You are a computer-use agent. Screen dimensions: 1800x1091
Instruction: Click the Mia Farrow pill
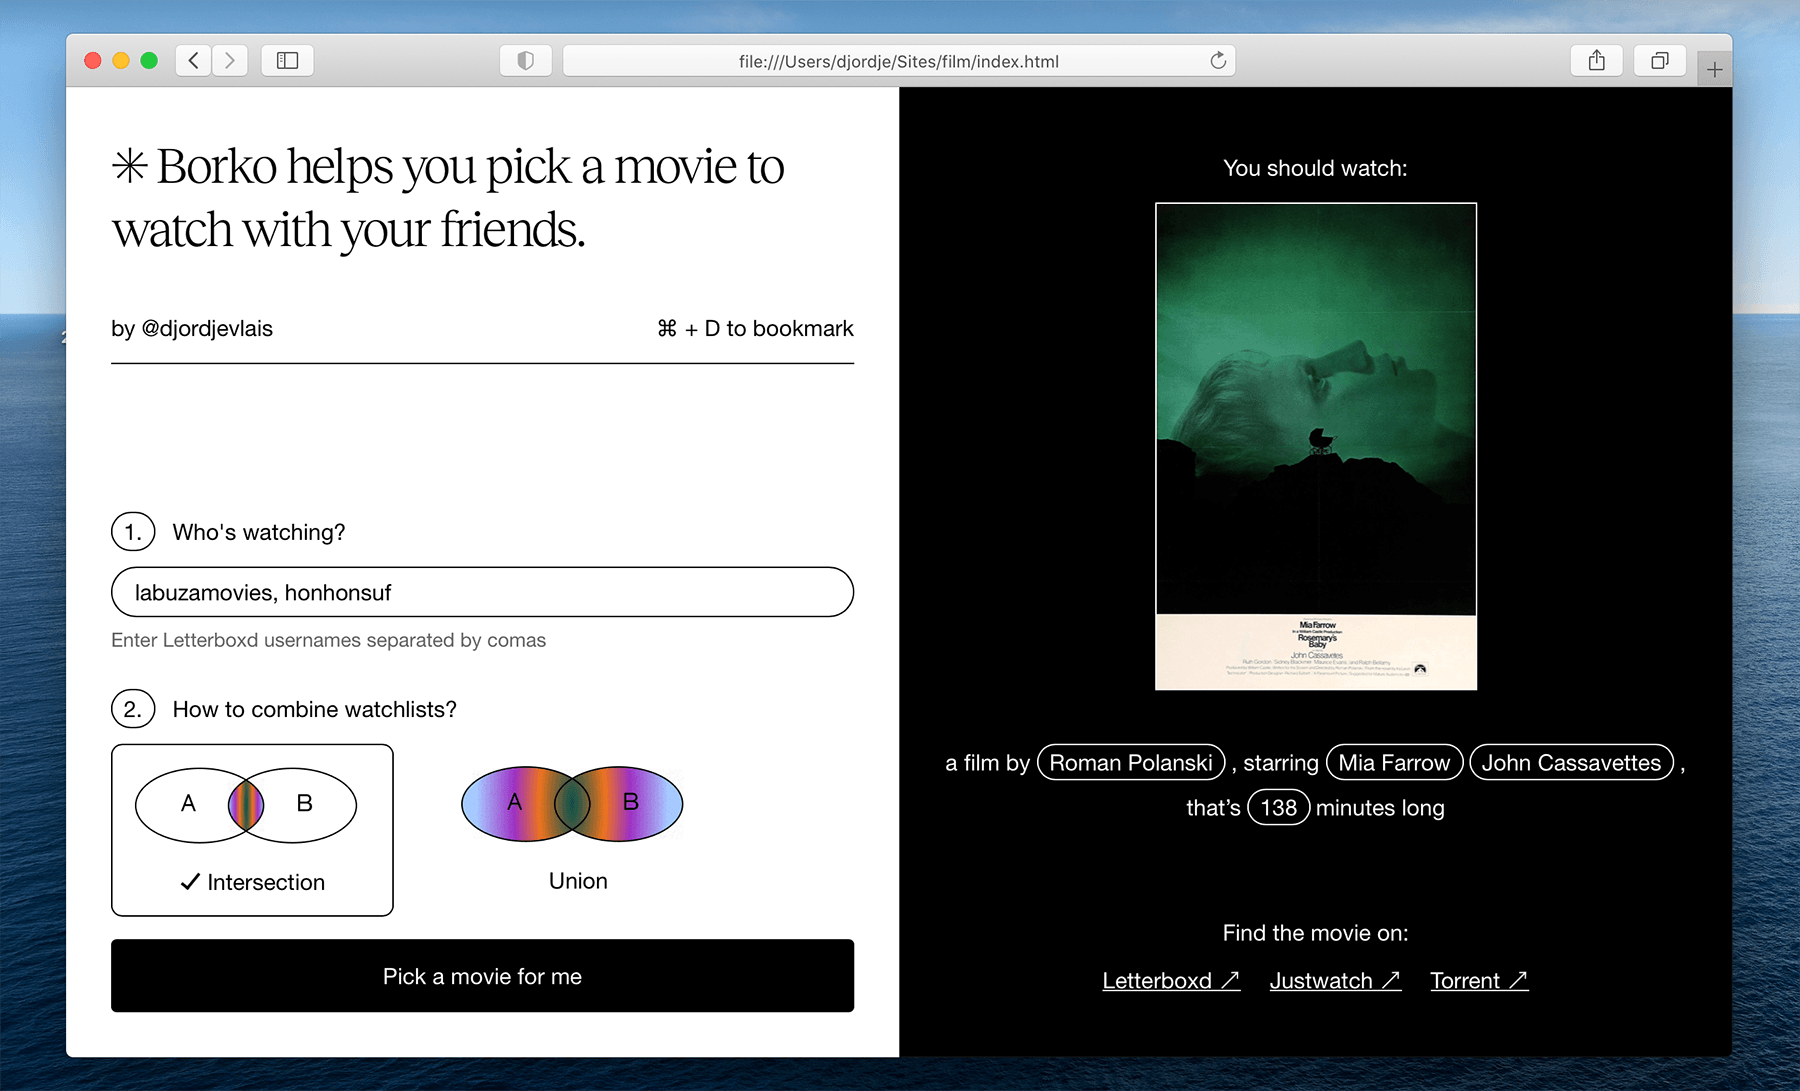coord(1394,762)
